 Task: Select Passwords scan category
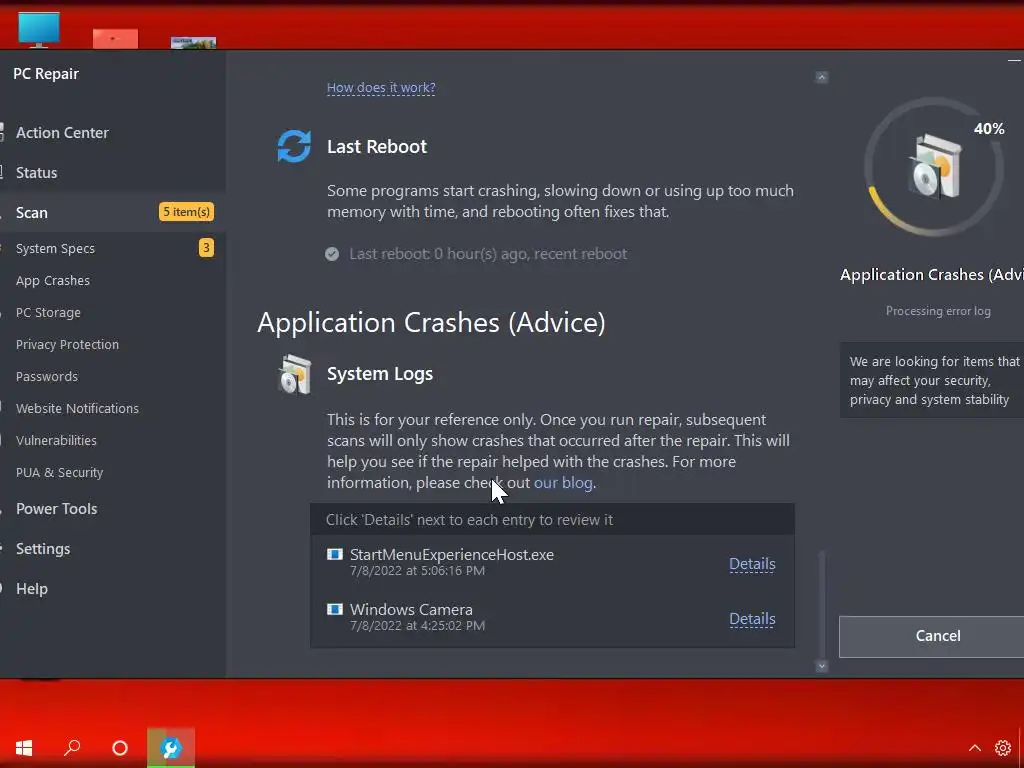[46, 376]
